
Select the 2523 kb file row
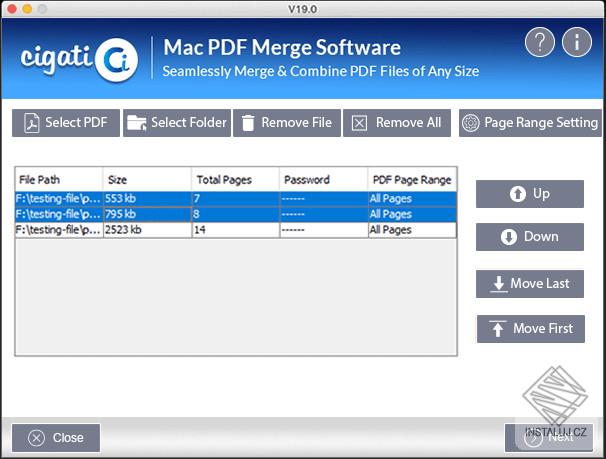click(236, 230)
